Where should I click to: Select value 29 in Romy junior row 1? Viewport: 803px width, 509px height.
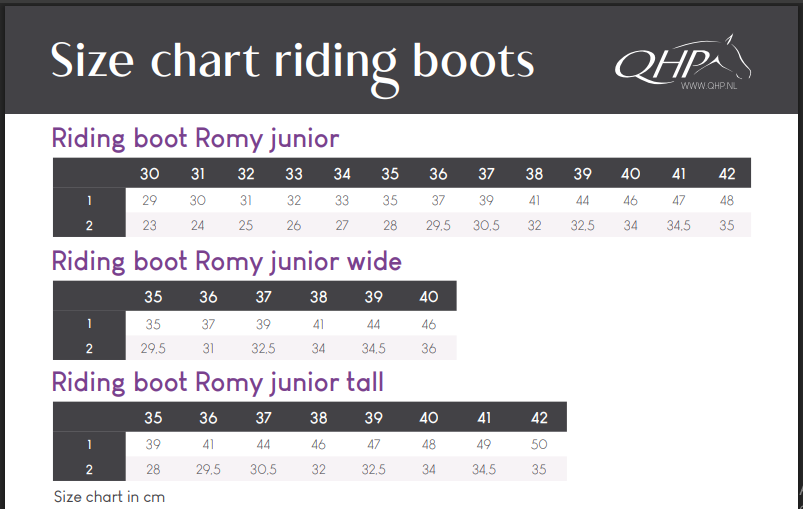(149, 200)
